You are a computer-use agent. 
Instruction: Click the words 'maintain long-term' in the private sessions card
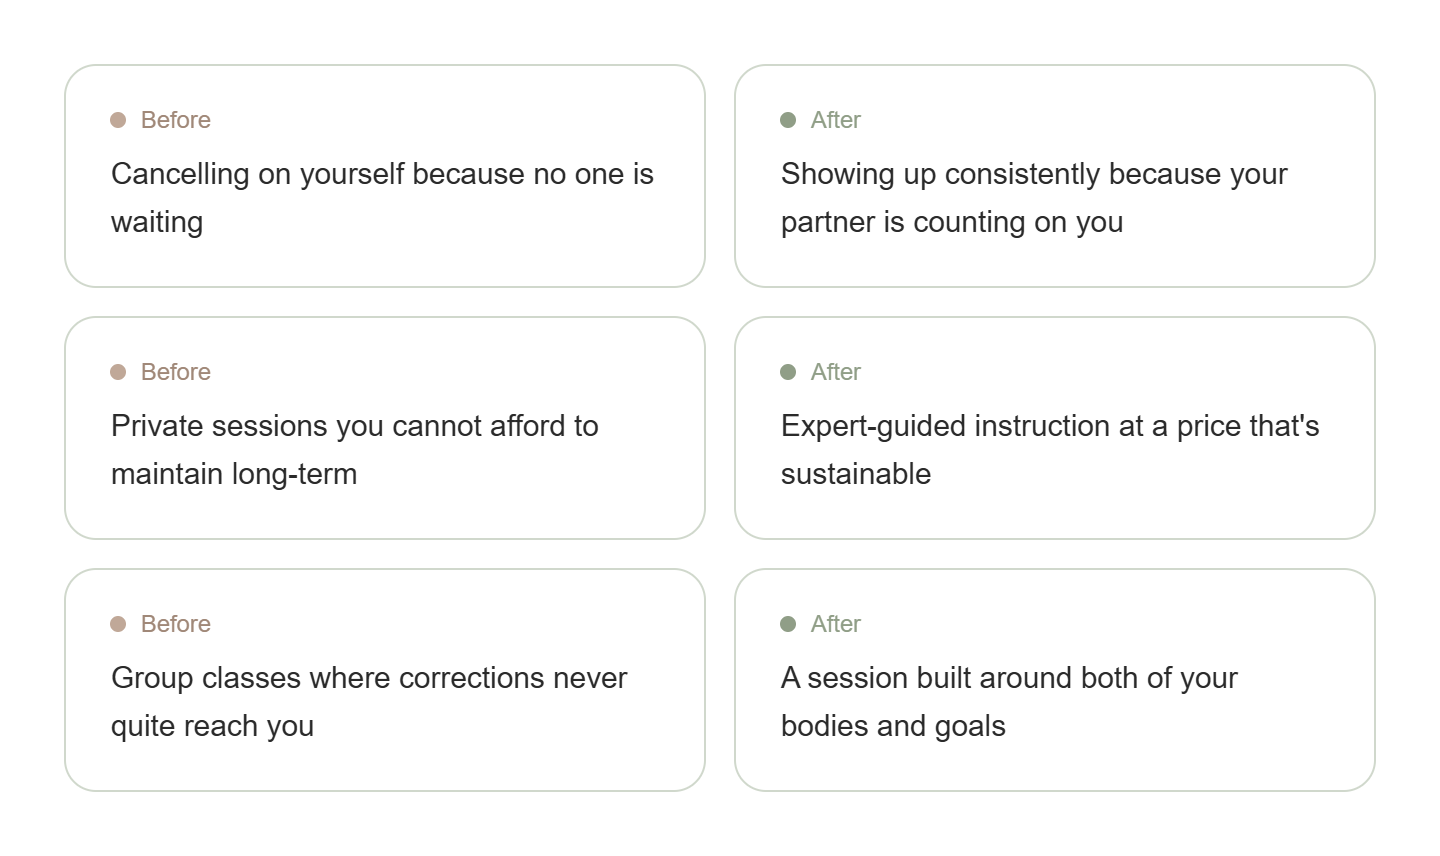pyautogui.click(x=234, y=474)
